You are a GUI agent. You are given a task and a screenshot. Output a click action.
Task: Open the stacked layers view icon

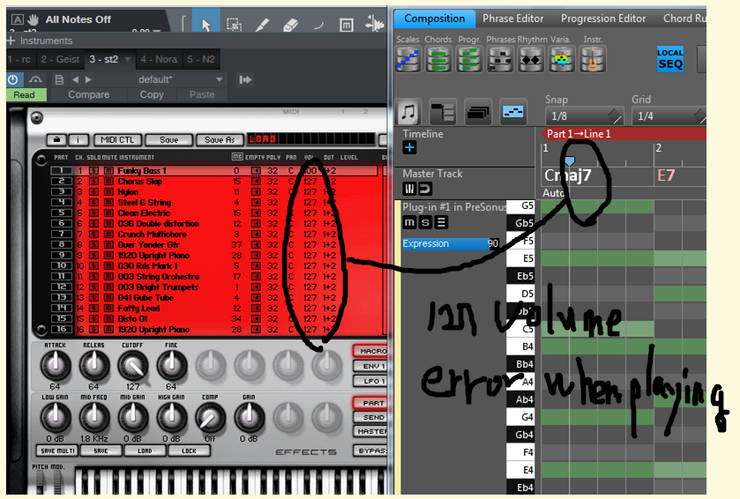click(x=478, y=112)
